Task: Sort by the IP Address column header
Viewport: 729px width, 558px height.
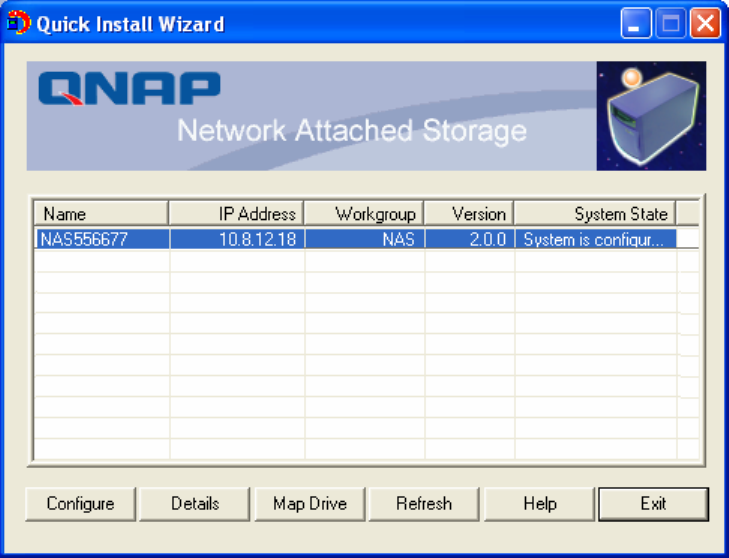Action: [x=237, y=214]
